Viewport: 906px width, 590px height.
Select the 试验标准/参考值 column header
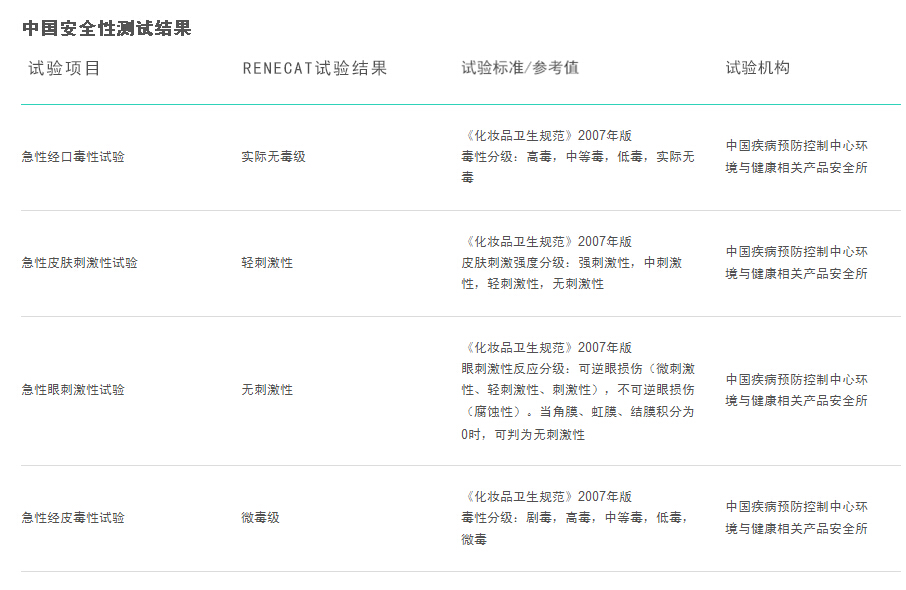pos(520,68)
